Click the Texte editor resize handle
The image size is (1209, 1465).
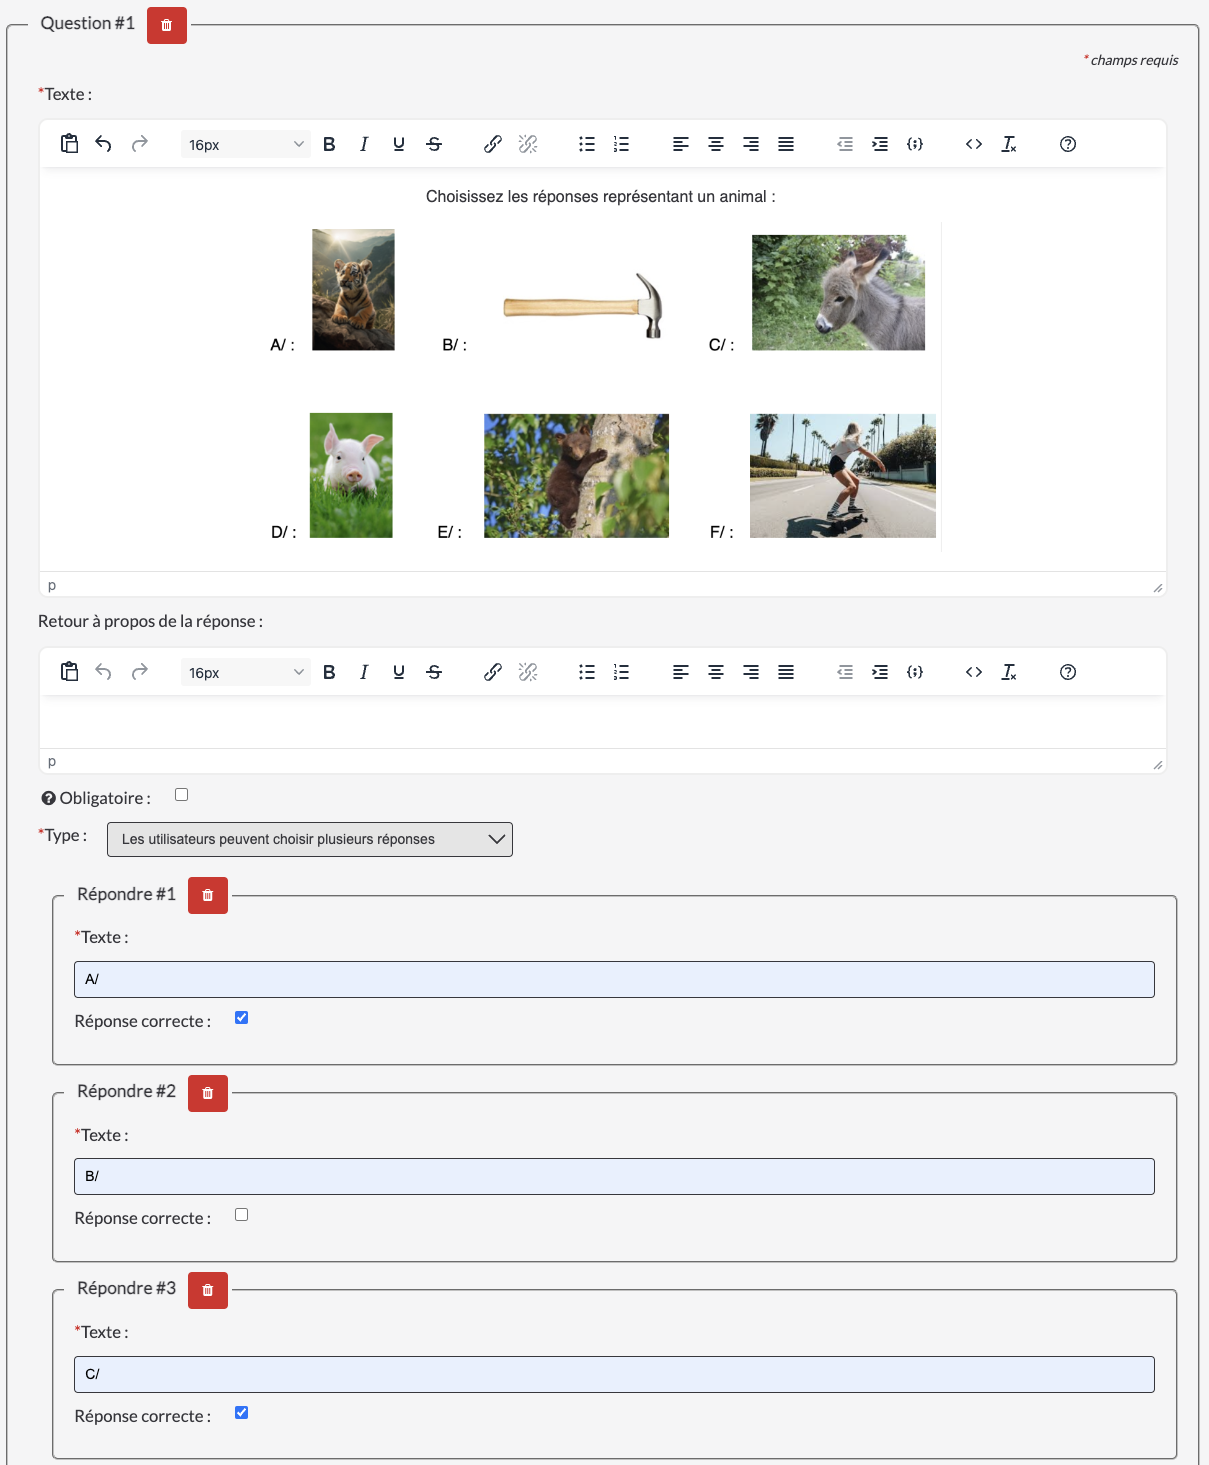pyautogui.click(x=1157, y=587)
